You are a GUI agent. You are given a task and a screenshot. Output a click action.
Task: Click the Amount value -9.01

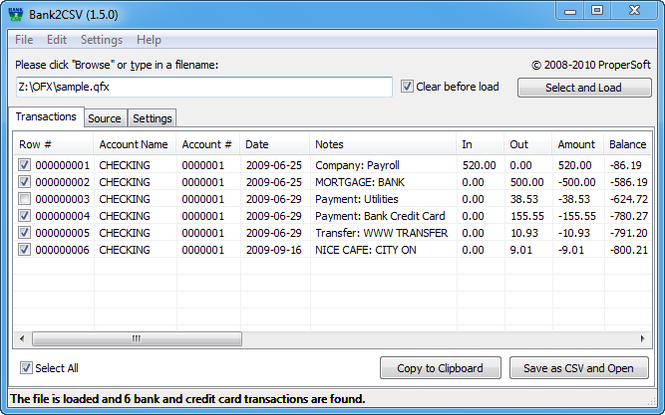pyautogui.click(x=571, y=250)
